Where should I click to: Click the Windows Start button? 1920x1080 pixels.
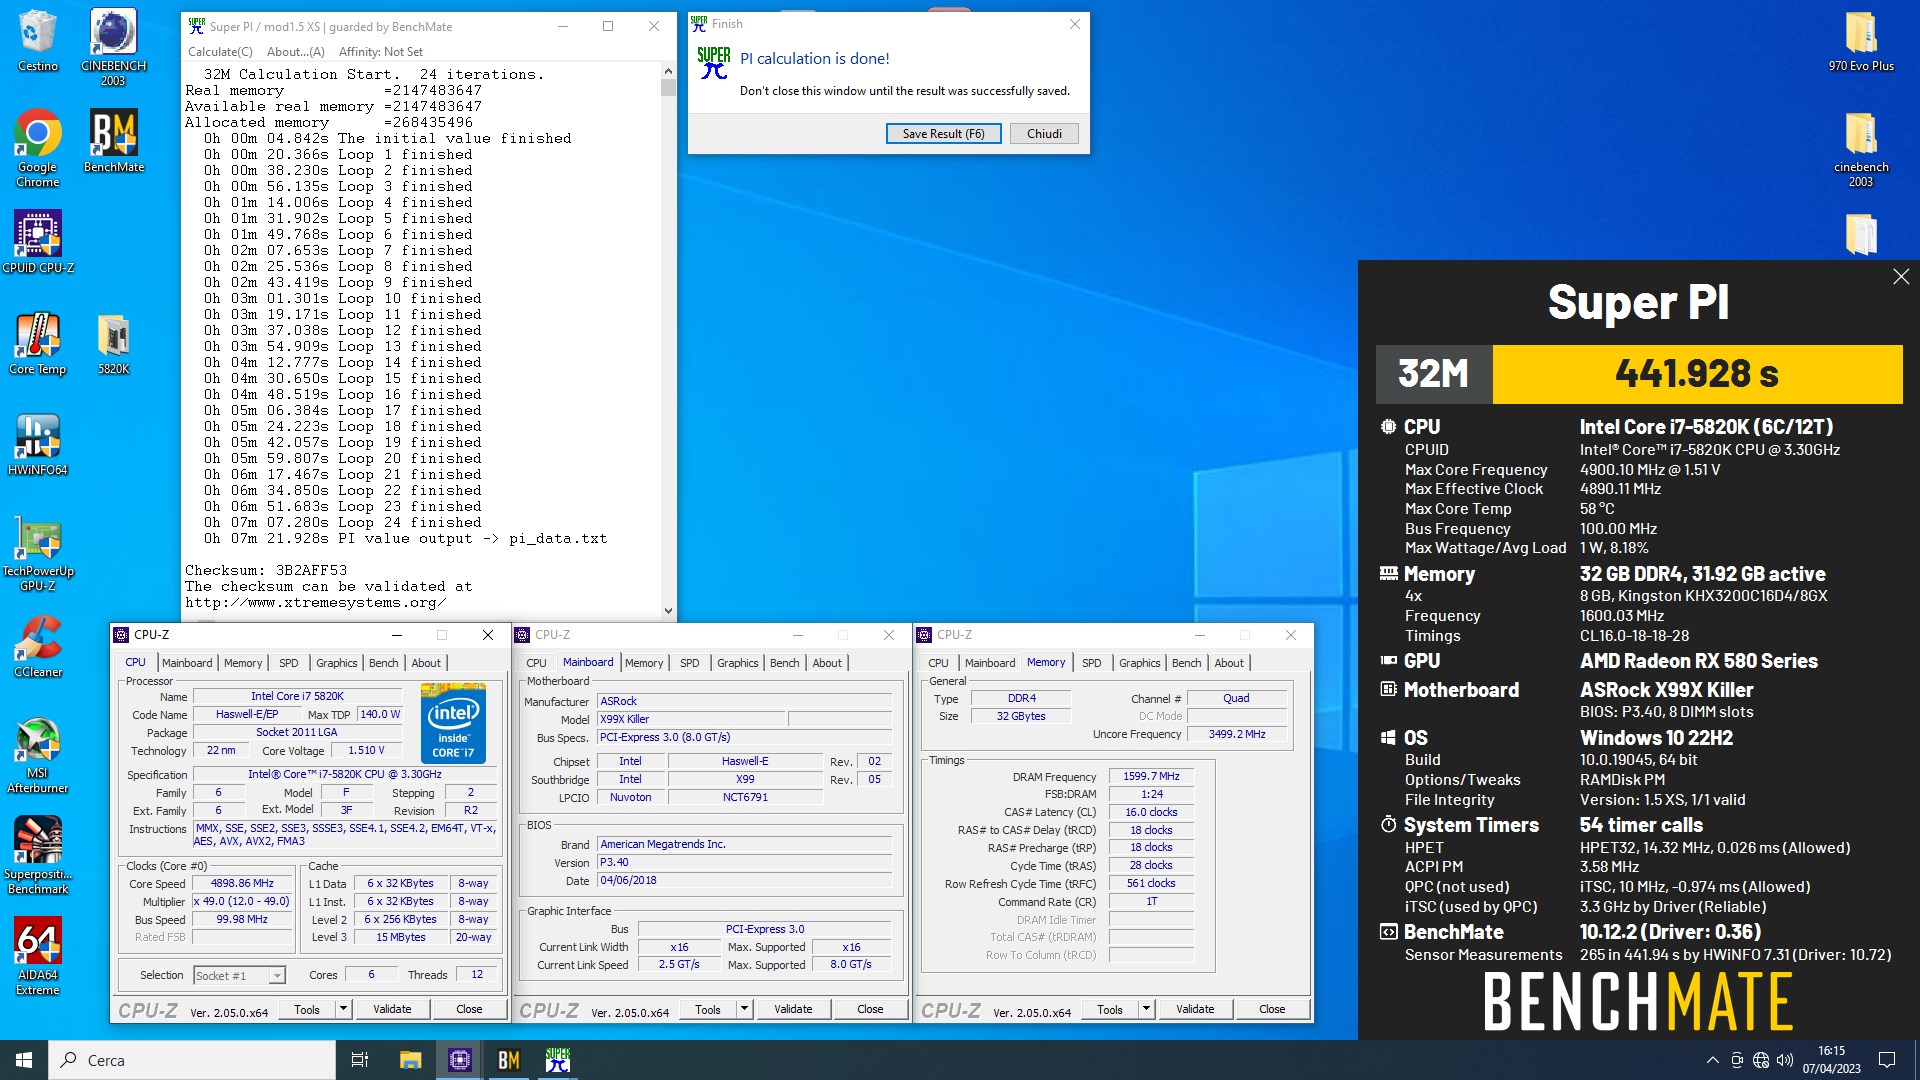click(24, 1060)
